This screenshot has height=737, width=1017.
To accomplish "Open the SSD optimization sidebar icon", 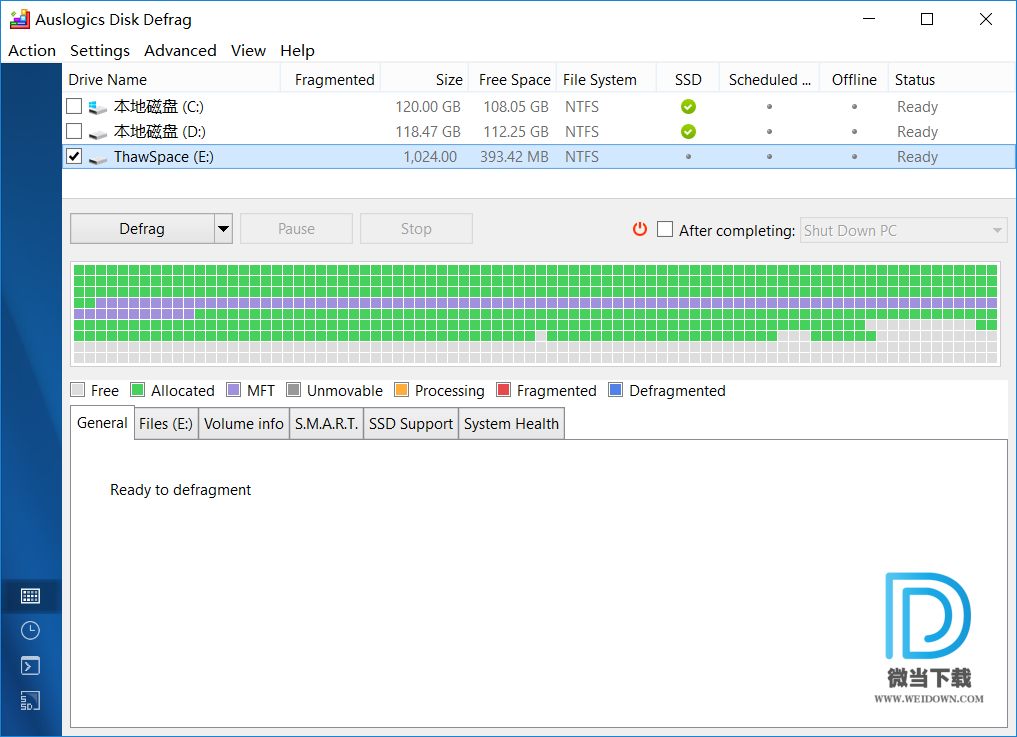I will coord(30,701).
